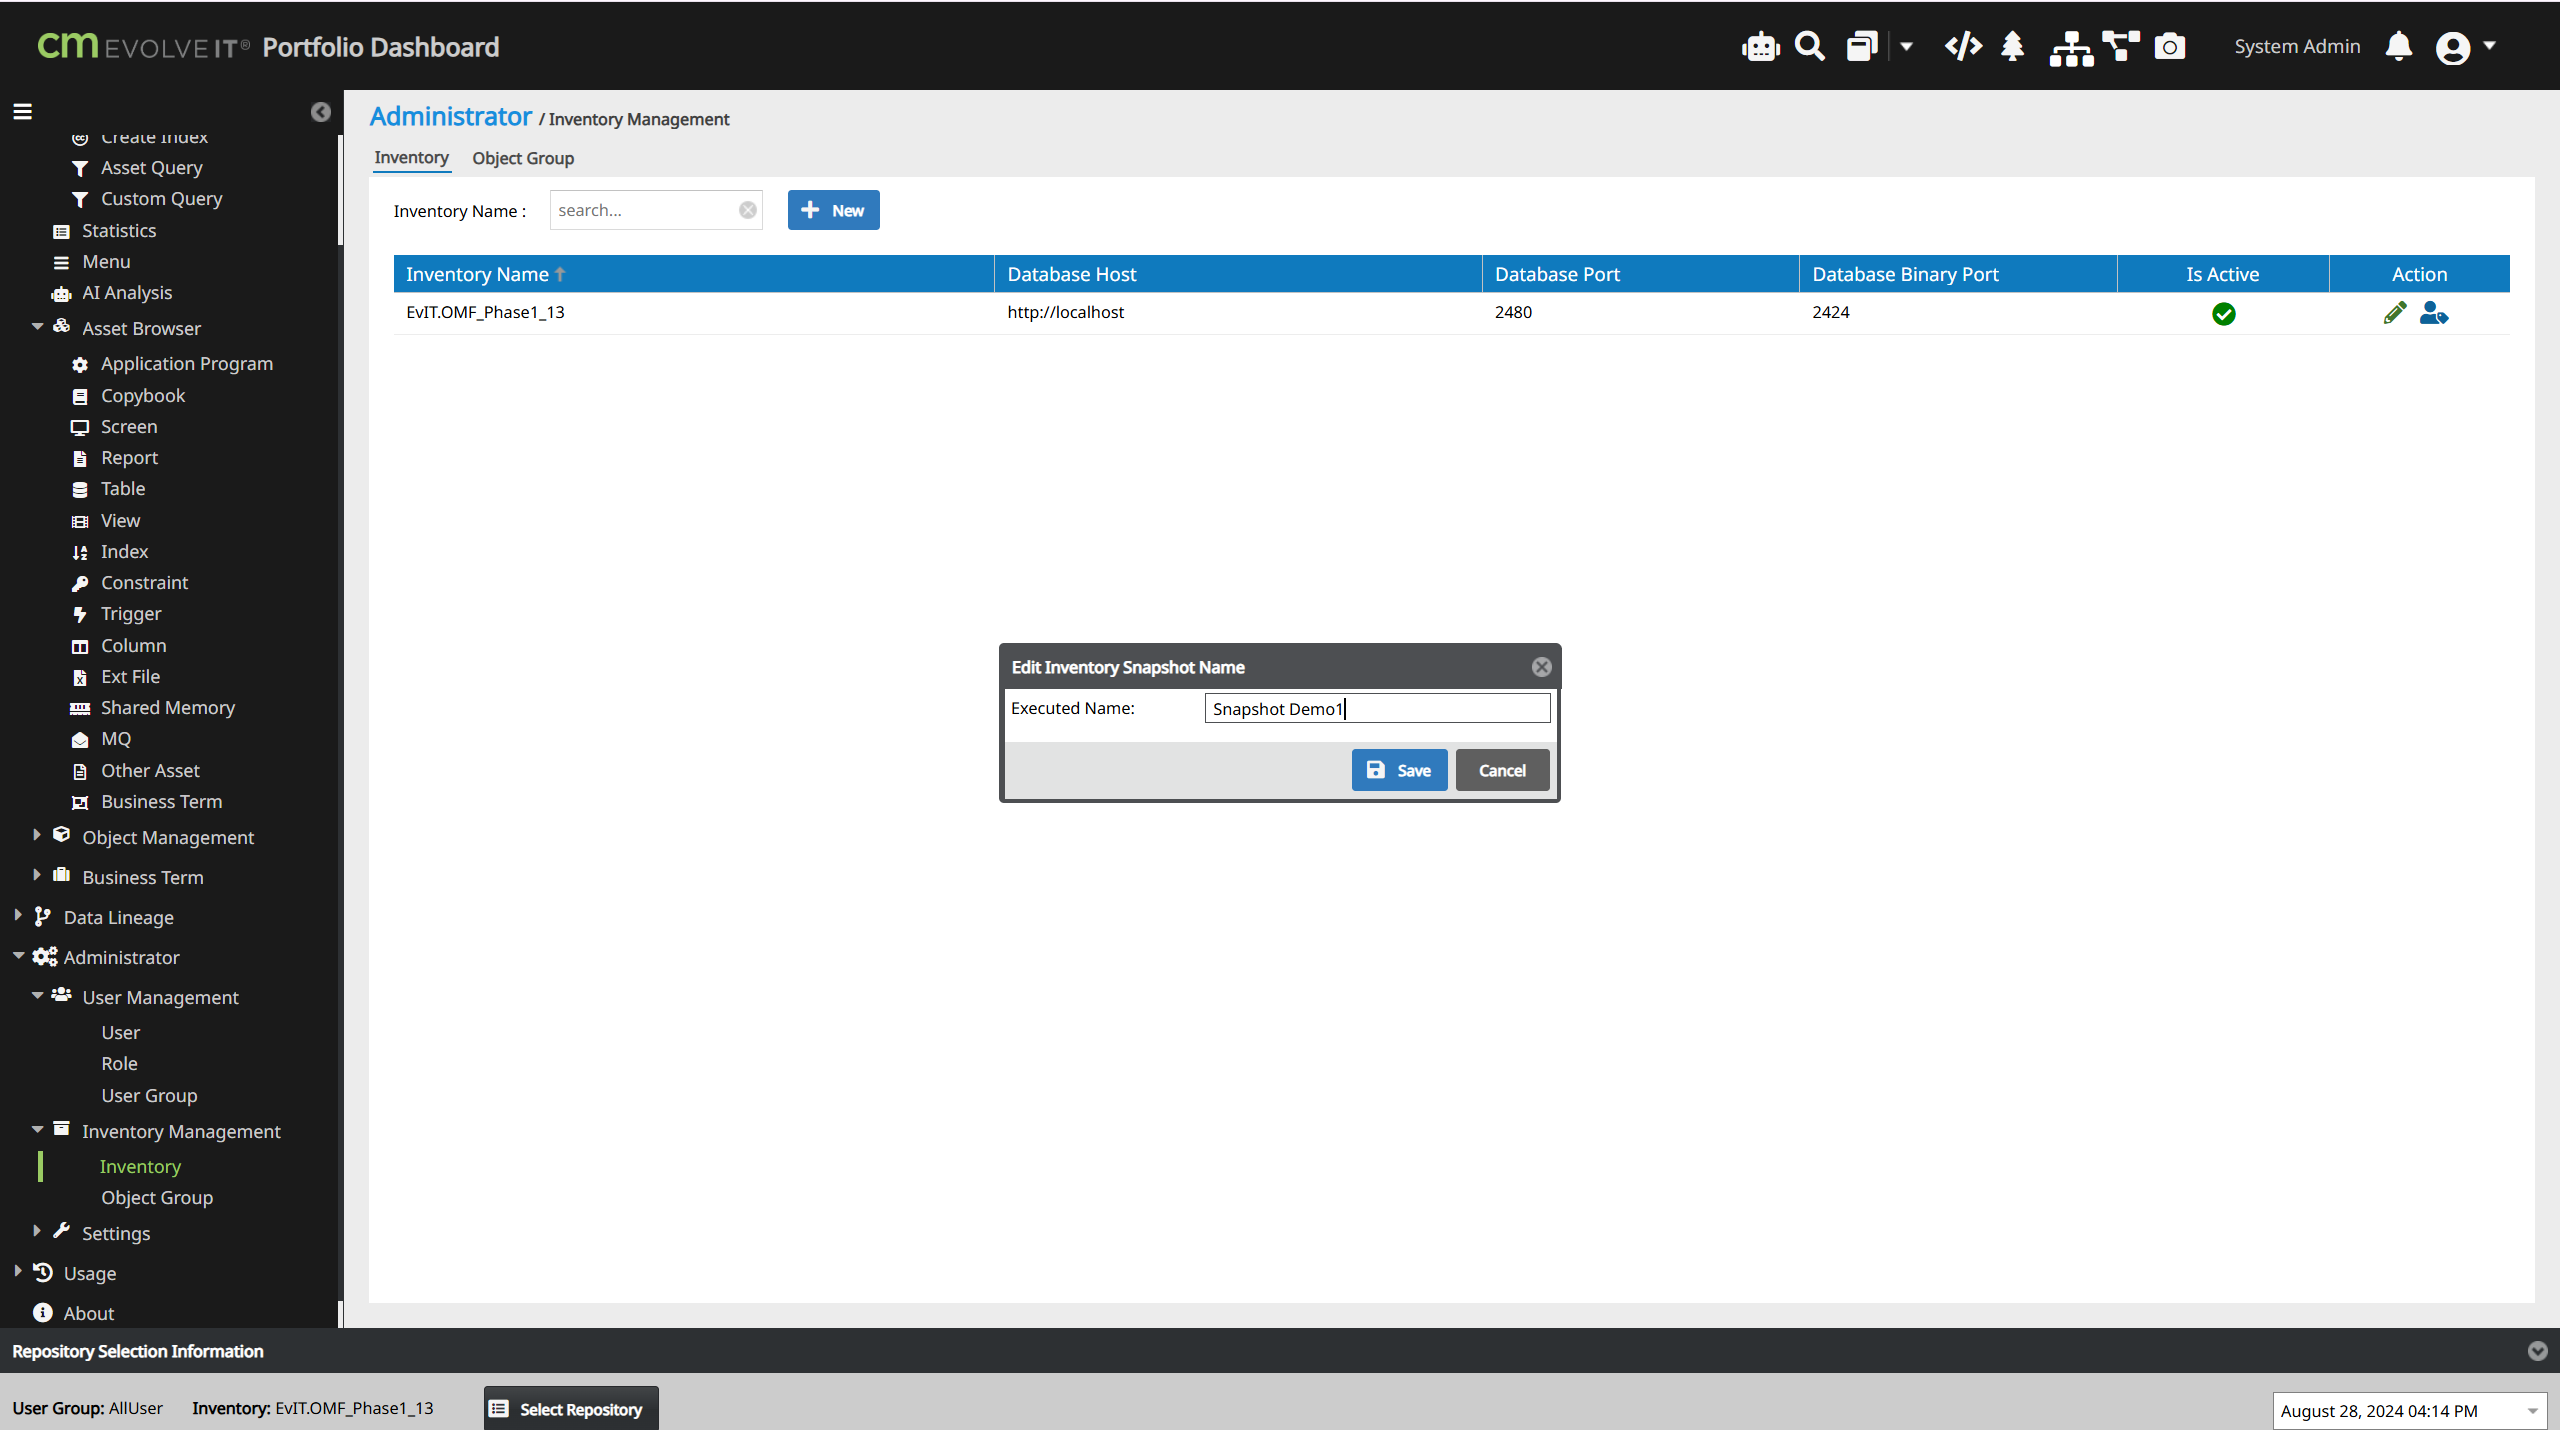
Task: Expand the Data Lineage node
Action: [18, 915]
